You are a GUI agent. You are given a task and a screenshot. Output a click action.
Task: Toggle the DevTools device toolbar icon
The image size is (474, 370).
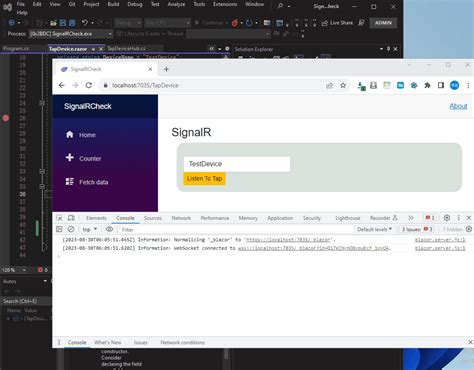click(71, 218)
